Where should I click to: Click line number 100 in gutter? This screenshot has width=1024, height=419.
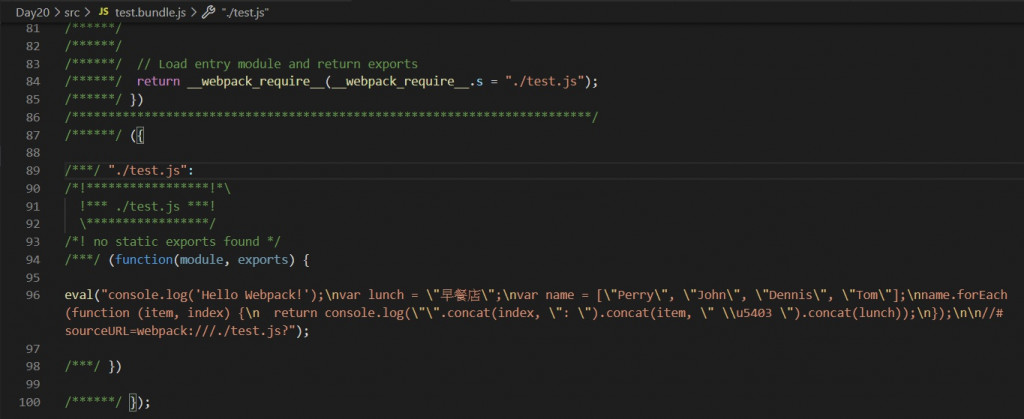[30, 402]
